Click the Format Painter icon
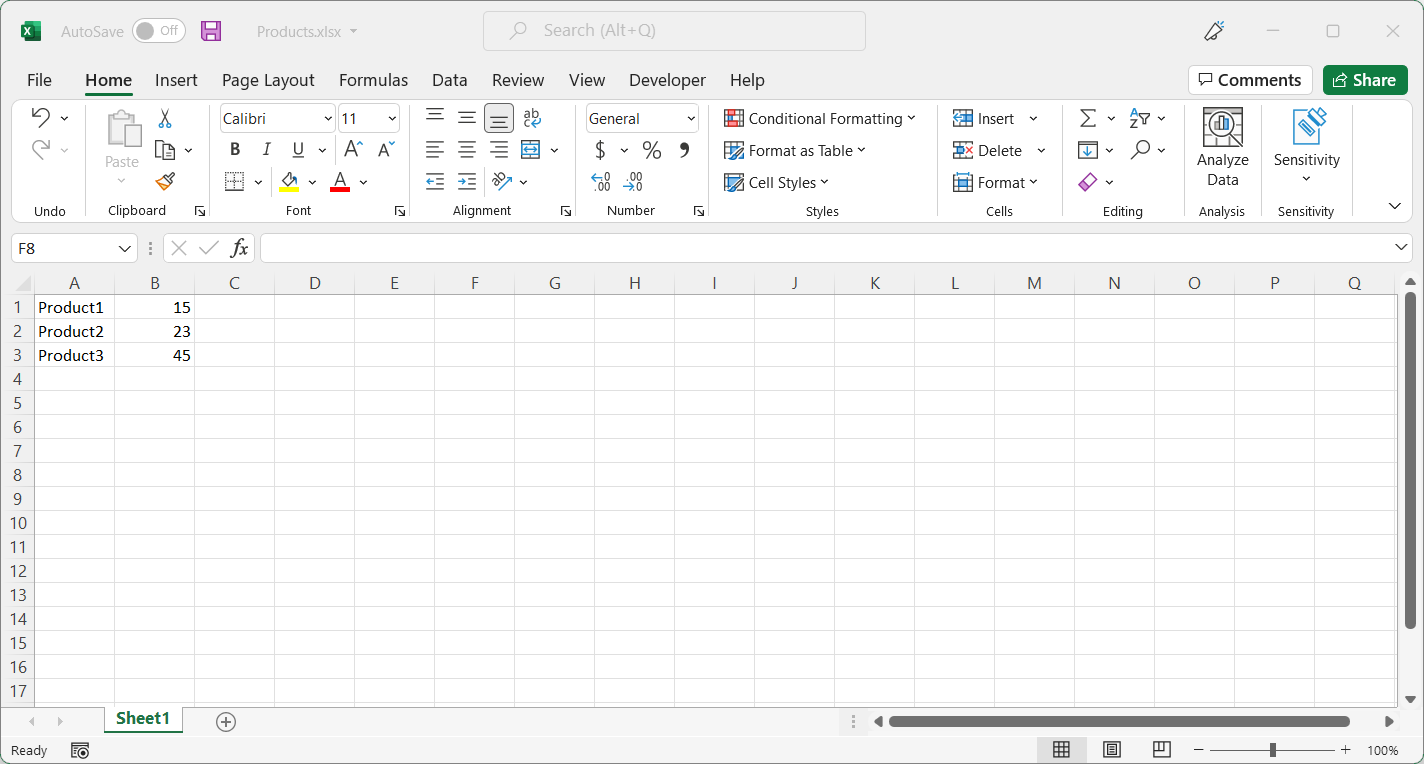 [x=163, y=181]
